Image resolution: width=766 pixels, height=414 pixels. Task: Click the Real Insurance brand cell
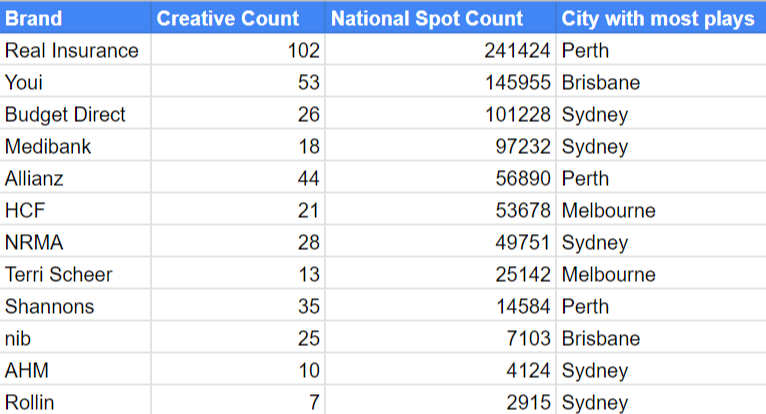[75, 49]
